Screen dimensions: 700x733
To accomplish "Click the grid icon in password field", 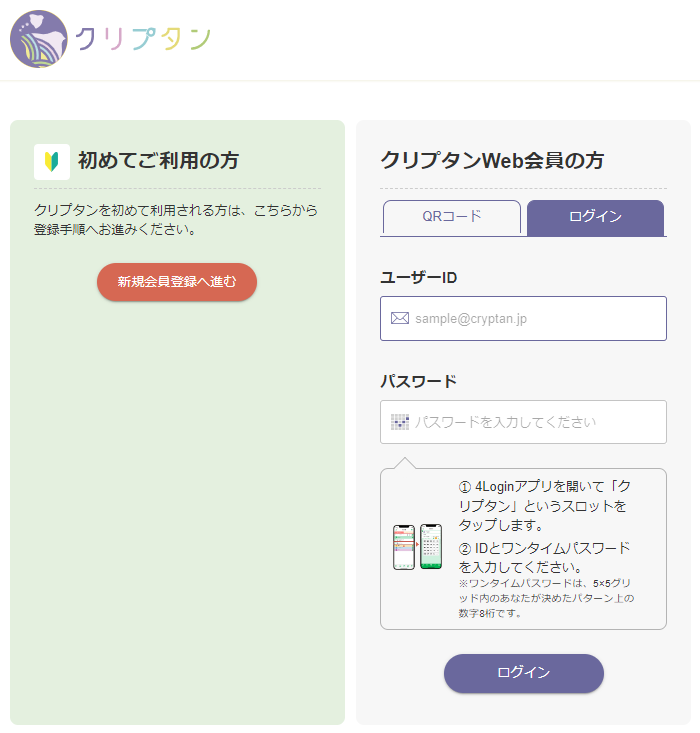I will tap(400, 422).
